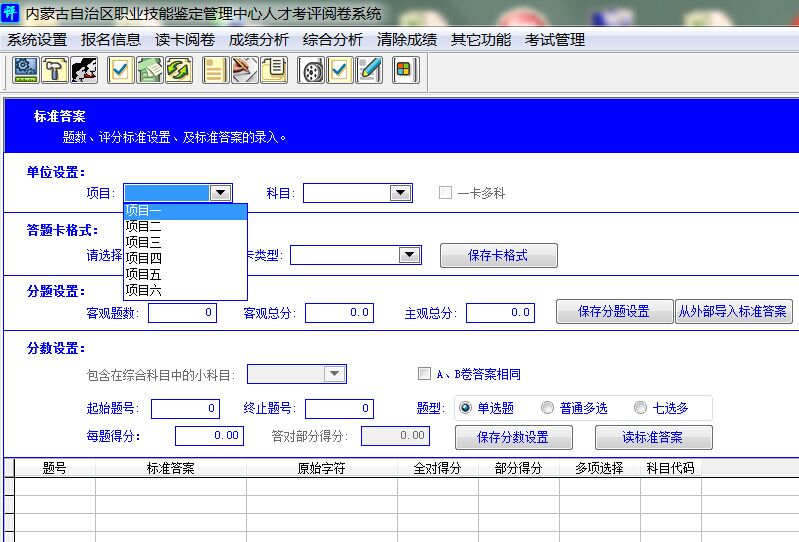Click the people silhouettes toolbar icon
The height and width of the screenshot is (542, 799).
tap(83, 70)
